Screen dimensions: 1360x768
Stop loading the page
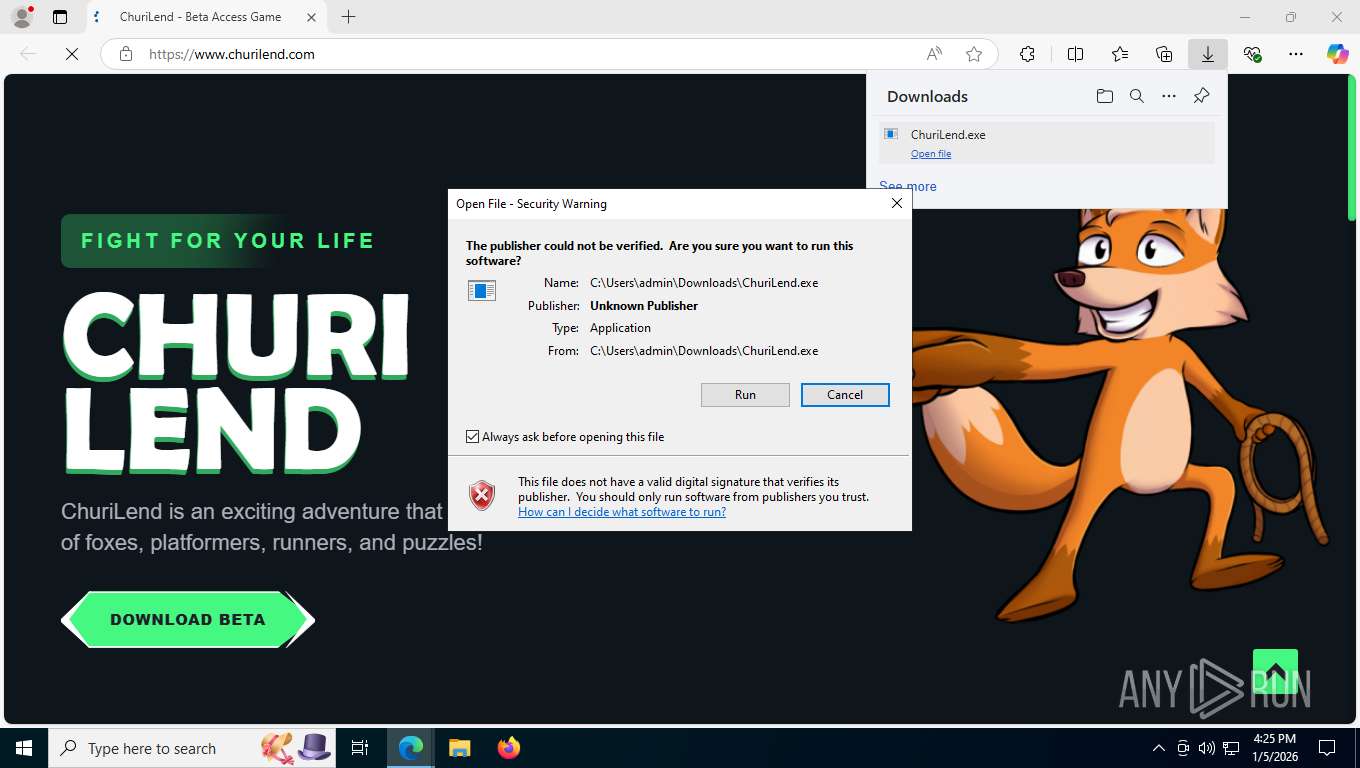point(72,54)
